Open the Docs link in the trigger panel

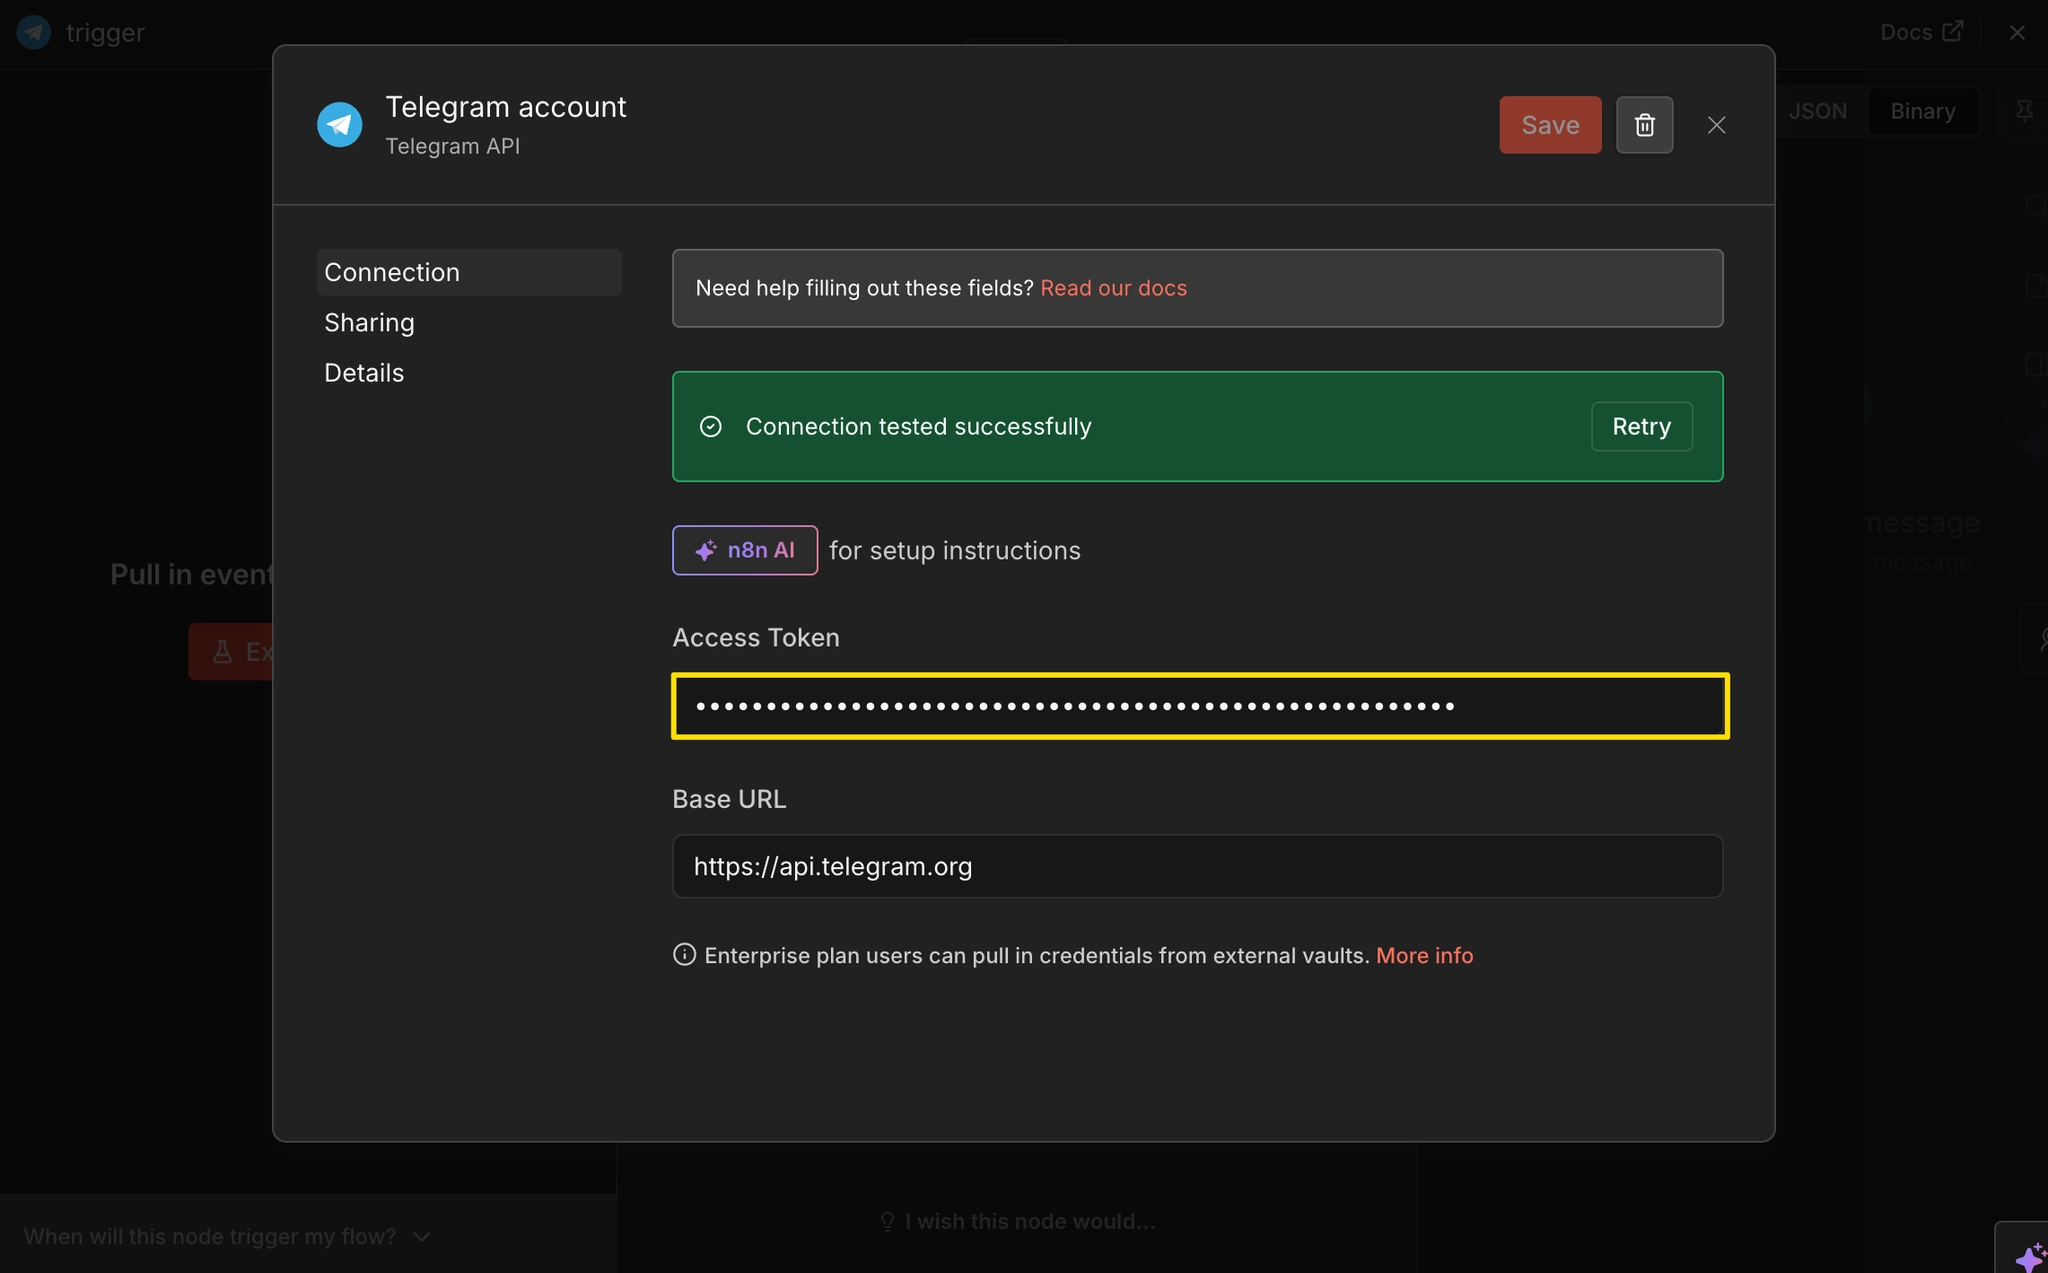pos(1921,32)
